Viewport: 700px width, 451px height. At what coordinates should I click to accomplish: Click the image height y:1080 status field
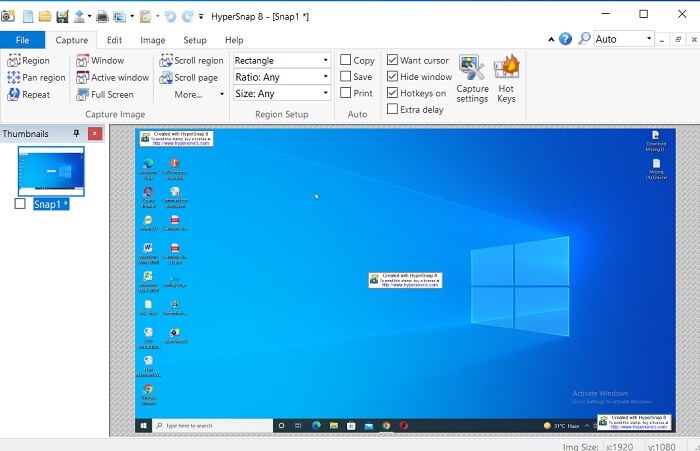(x=661, y=446)
